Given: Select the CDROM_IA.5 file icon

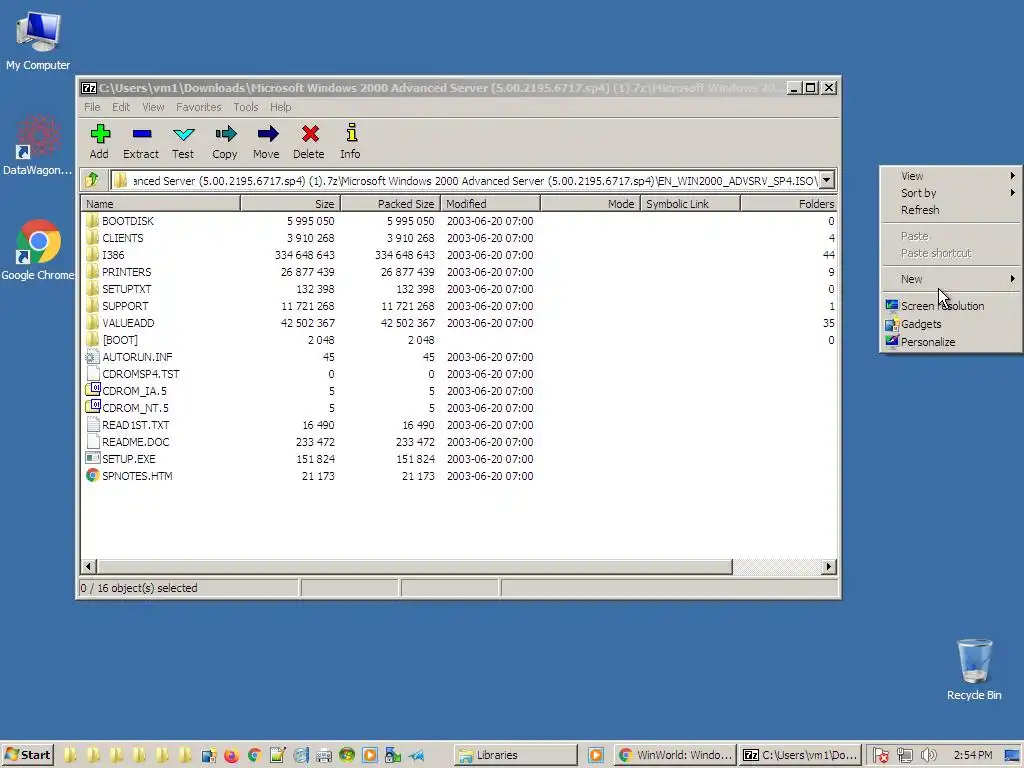Looking at the screenshot, I should pyautogui.click(x=93, y=391).
